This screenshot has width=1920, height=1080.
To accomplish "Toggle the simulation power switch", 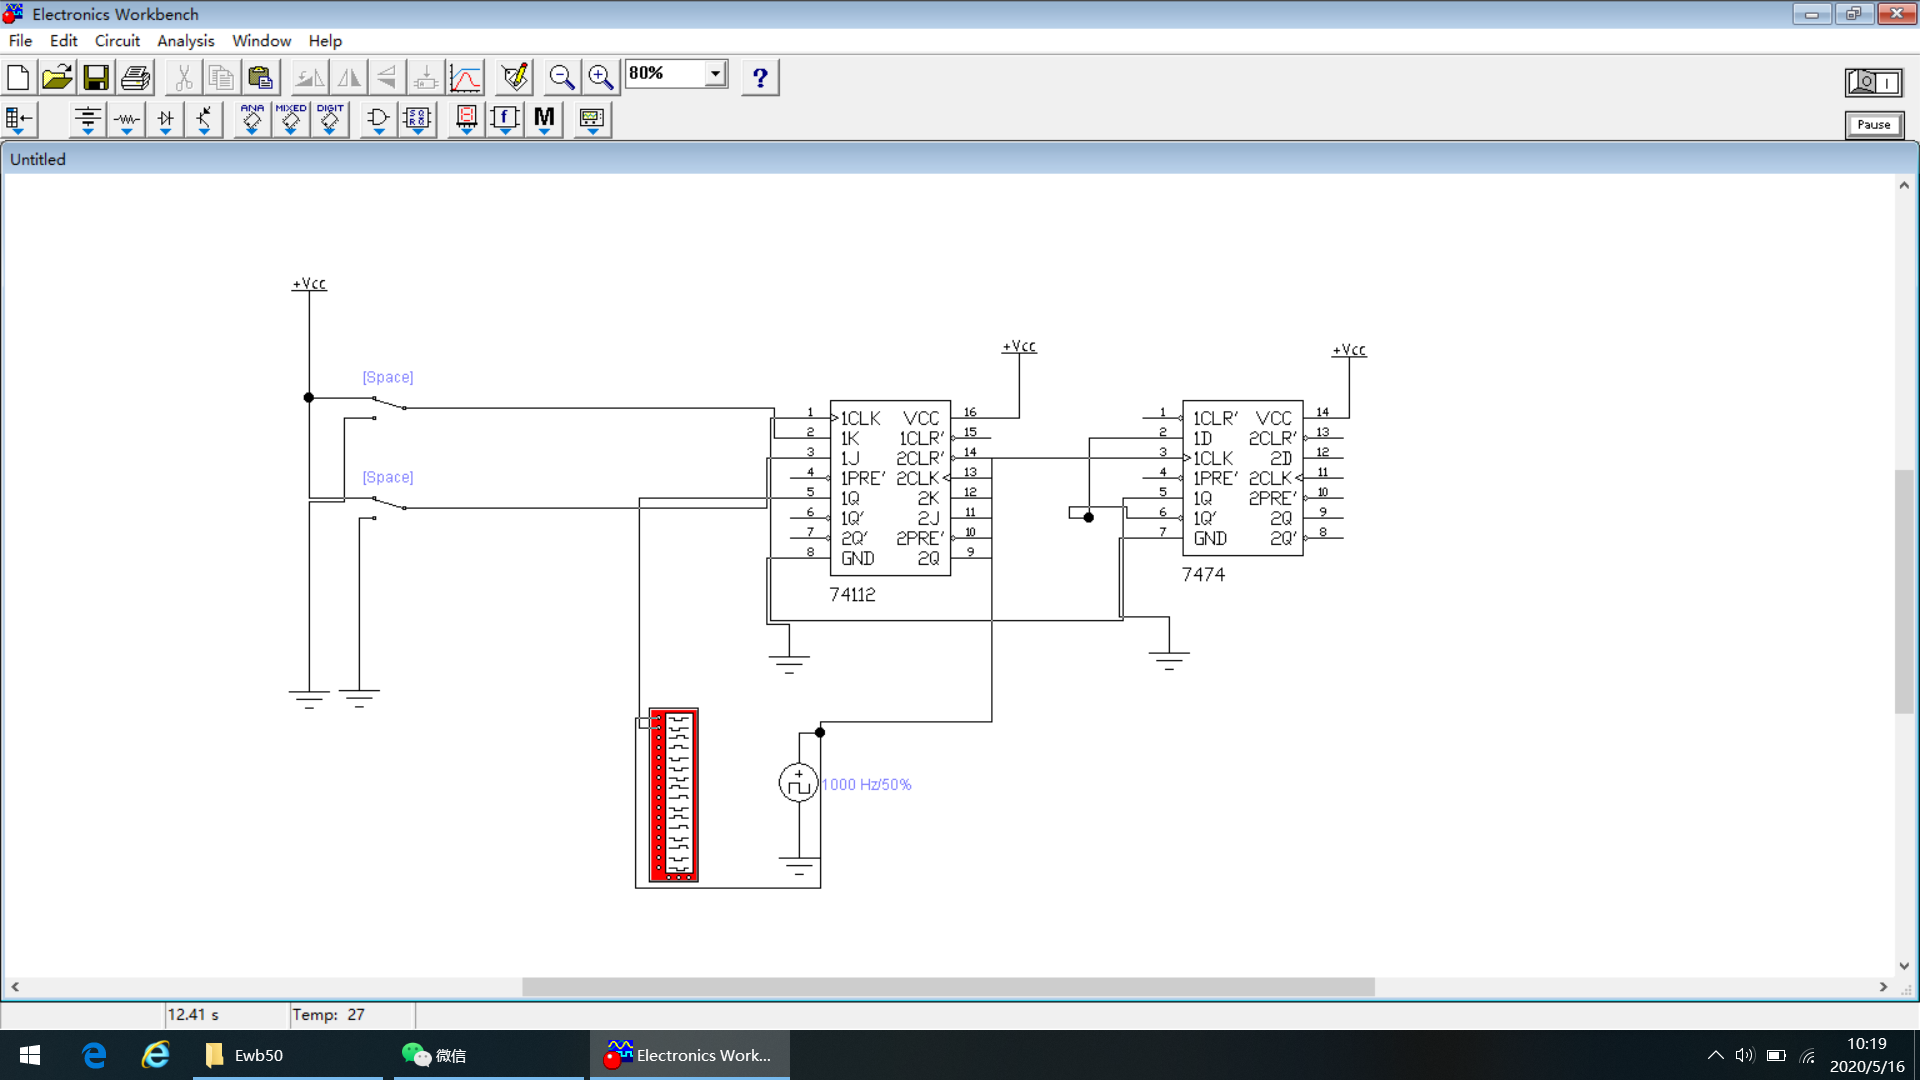I will [1873, 82].
